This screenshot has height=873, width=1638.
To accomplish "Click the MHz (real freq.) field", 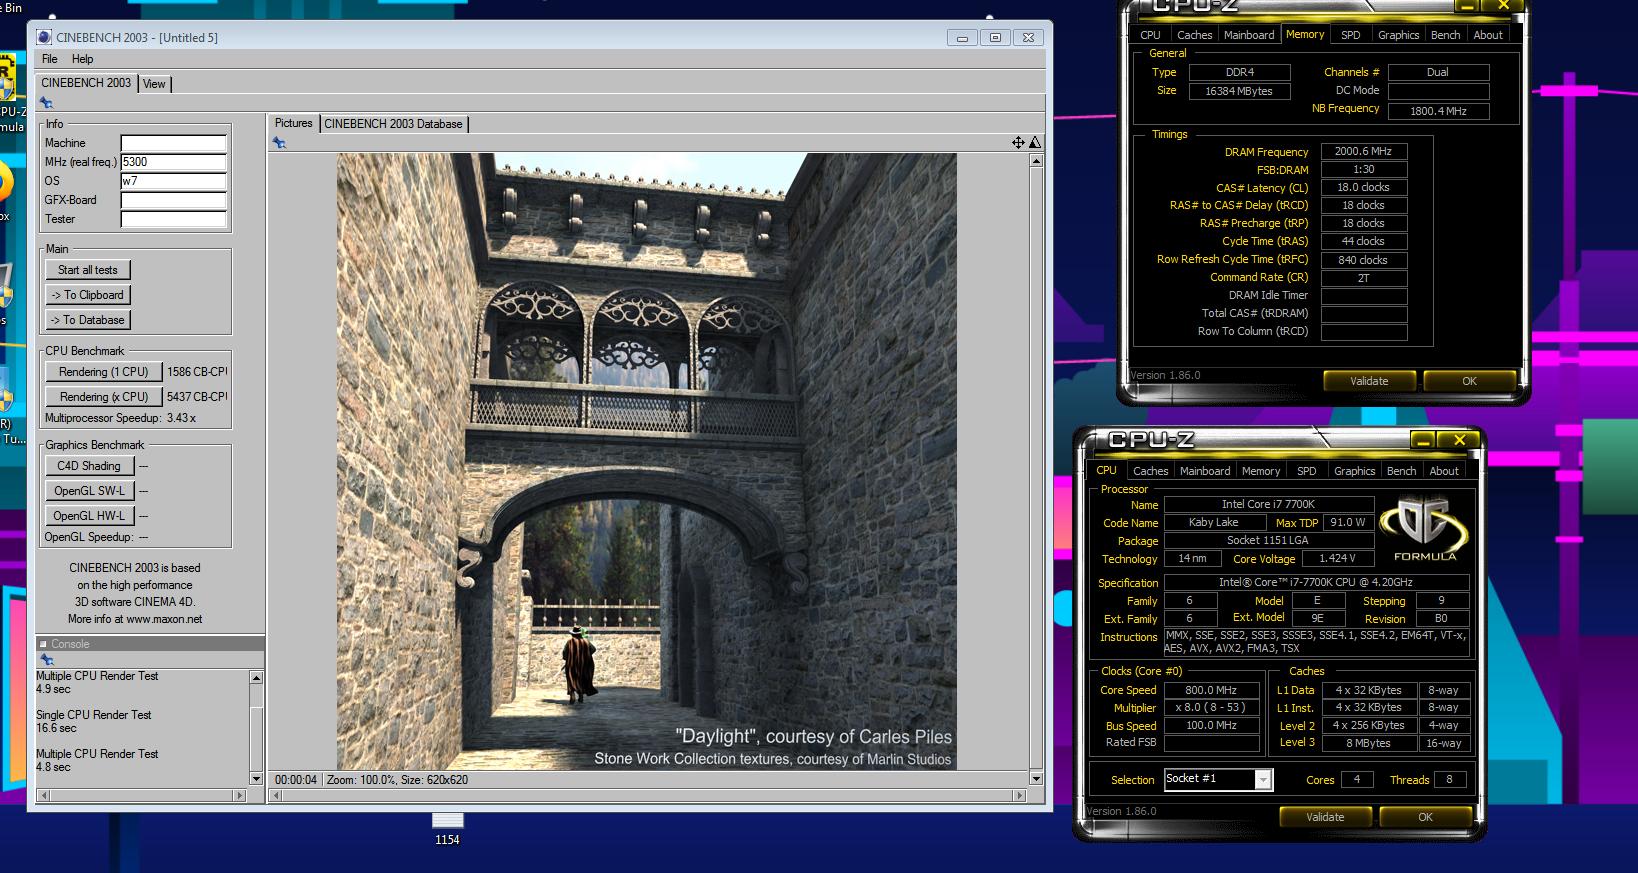I will click(x=174, y=162).
